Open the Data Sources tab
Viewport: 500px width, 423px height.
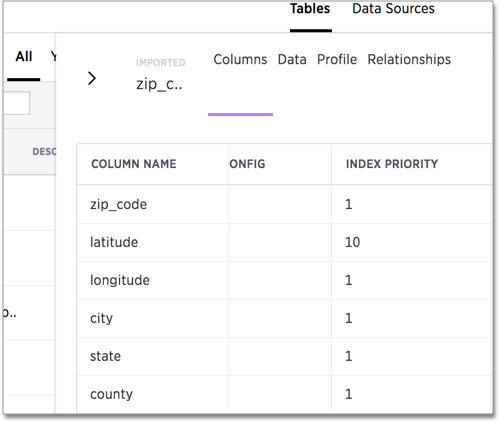393,9
